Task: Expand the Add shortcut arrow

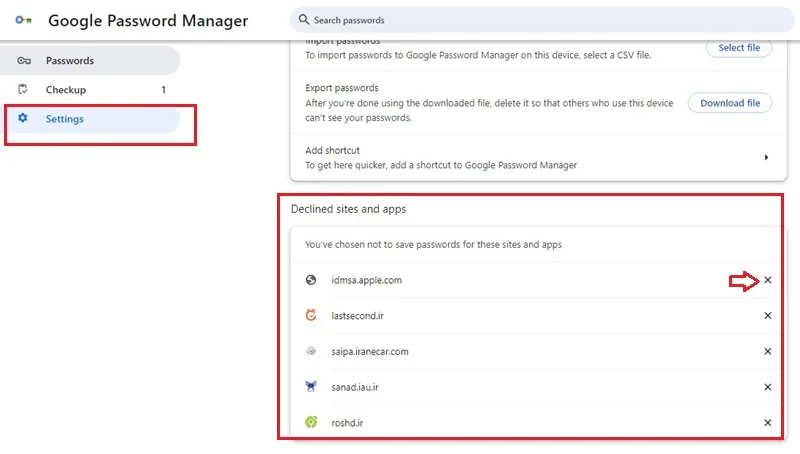Action: point(766,158)
